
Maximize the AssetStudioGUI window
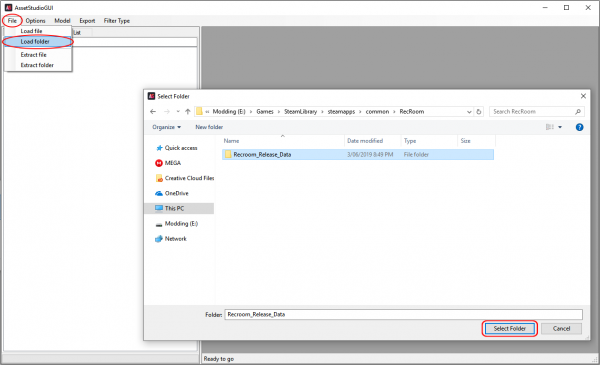567,8
